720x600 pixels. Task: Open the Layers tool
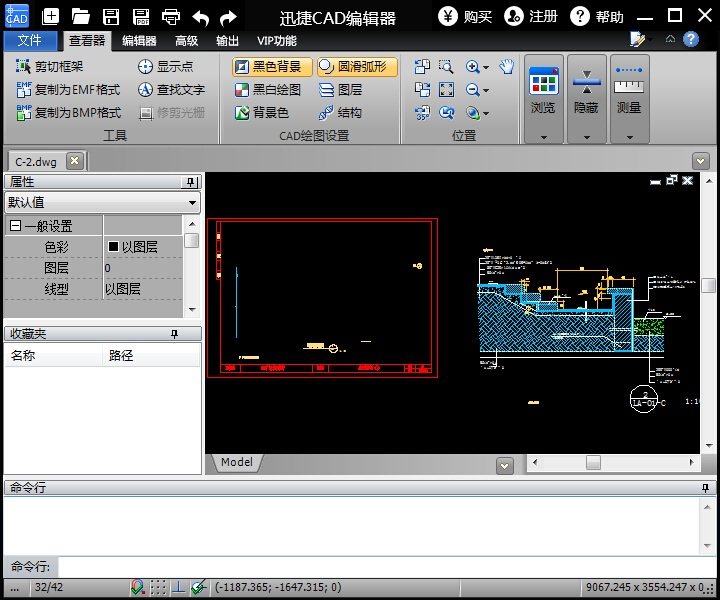(340, 90)
